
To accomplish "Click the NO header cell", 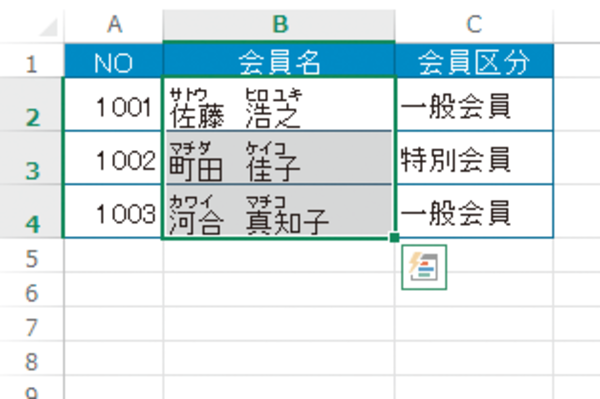I will click(x=114, y=61).
